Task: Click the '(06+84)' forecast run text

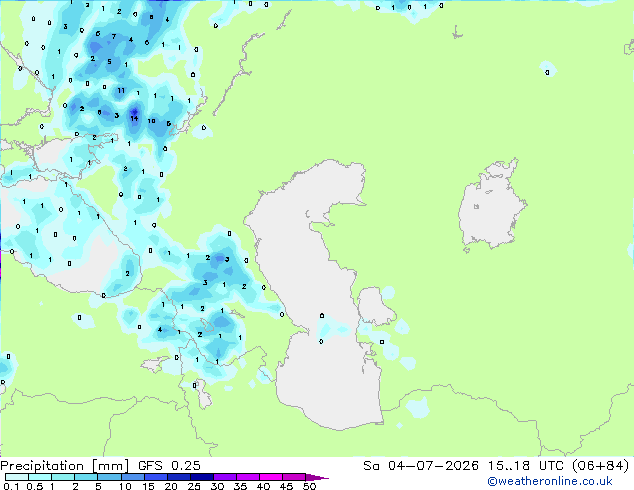Action: 601,465
